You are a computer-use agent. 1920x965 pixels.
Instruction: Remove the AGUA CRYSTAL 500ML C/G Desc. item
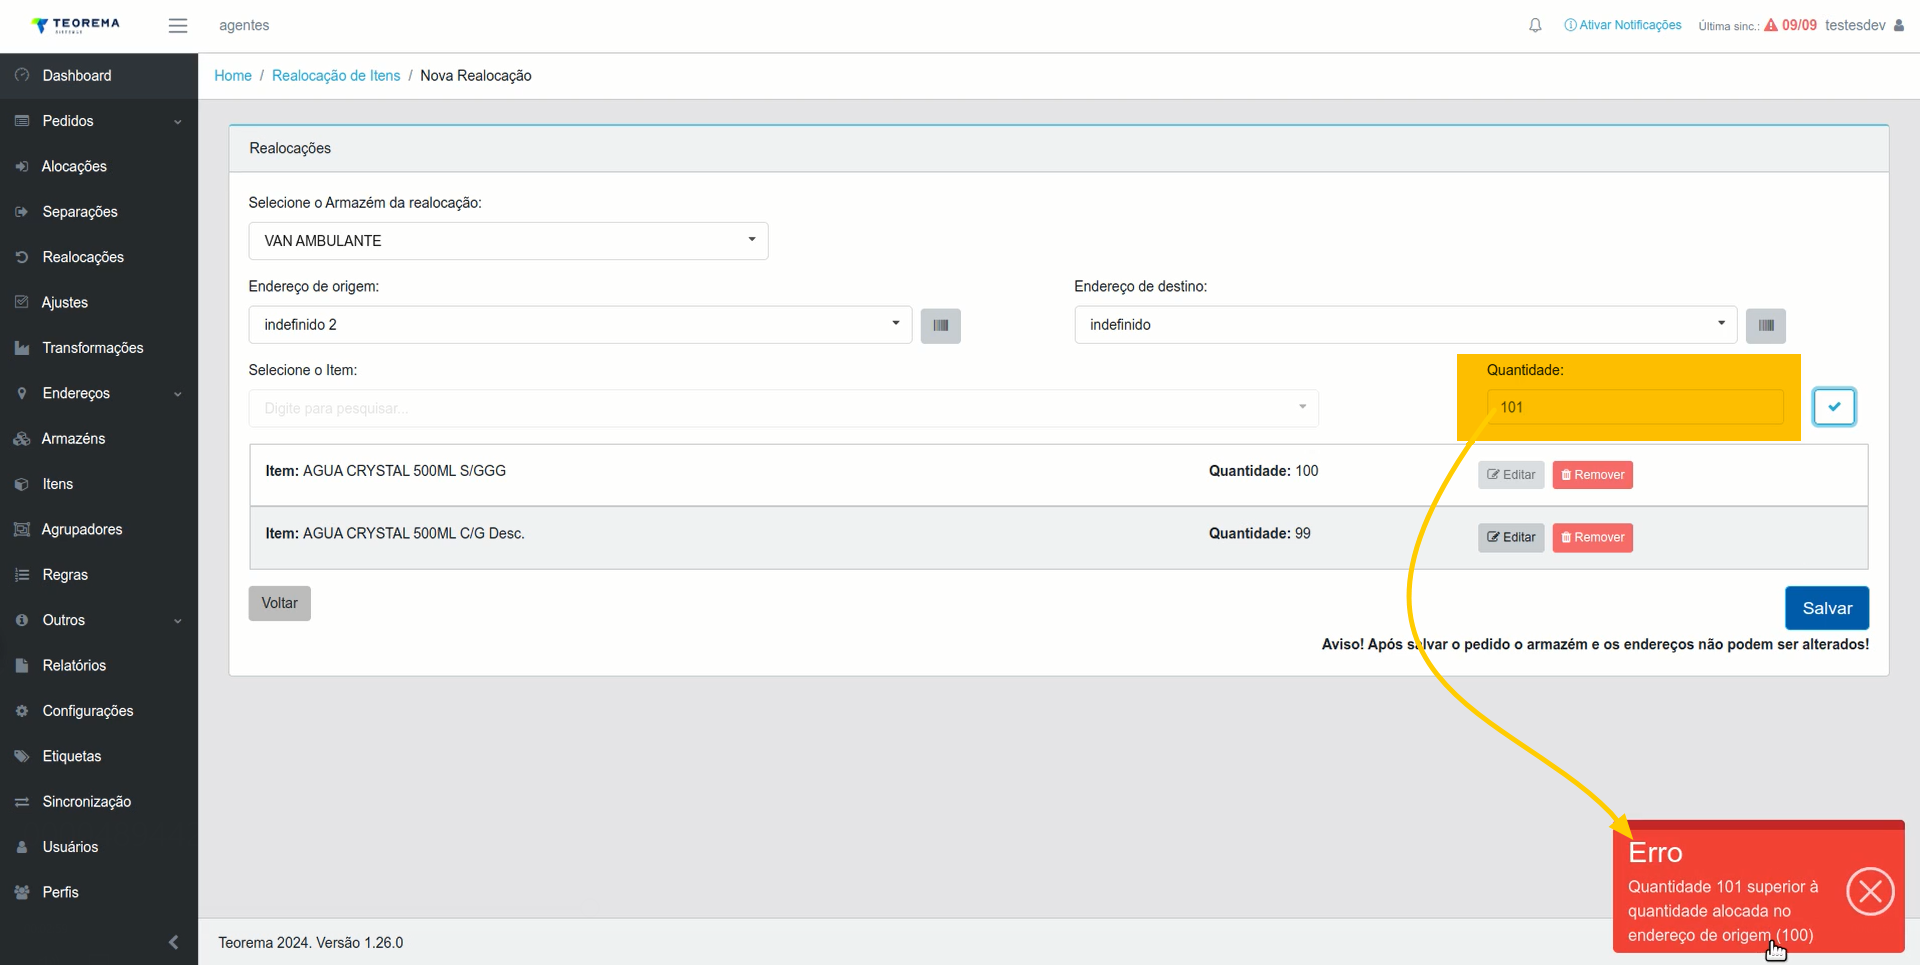(1592, 538)
